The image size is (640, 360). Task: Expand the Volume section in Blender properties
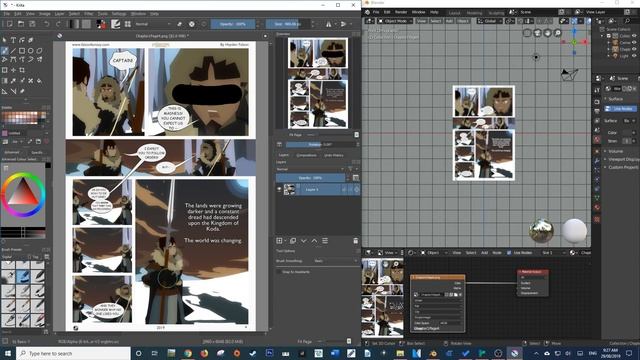(x=615, y=151)
